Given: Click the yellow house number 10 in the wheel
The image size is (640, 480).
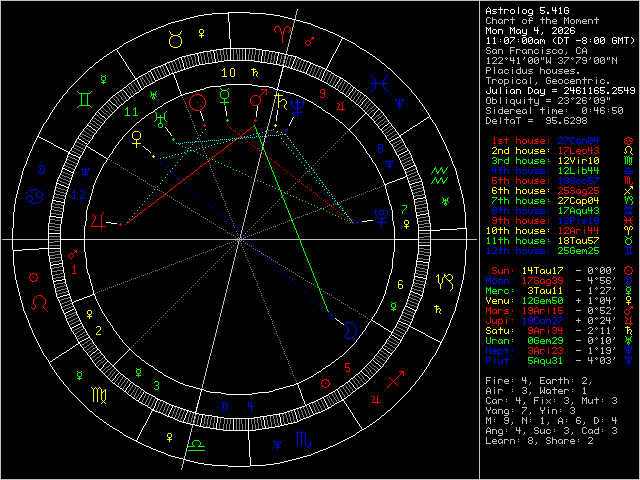Looking at the screenshot, I should pos(229,73).
